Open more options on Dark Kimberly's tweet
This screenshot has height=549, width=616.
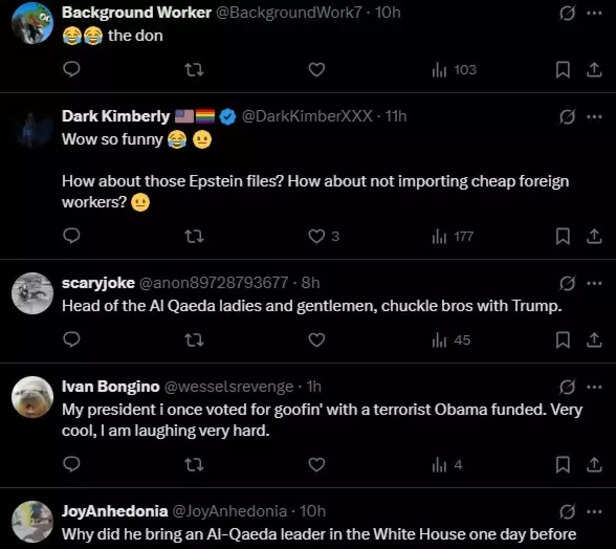coord(595,117)
